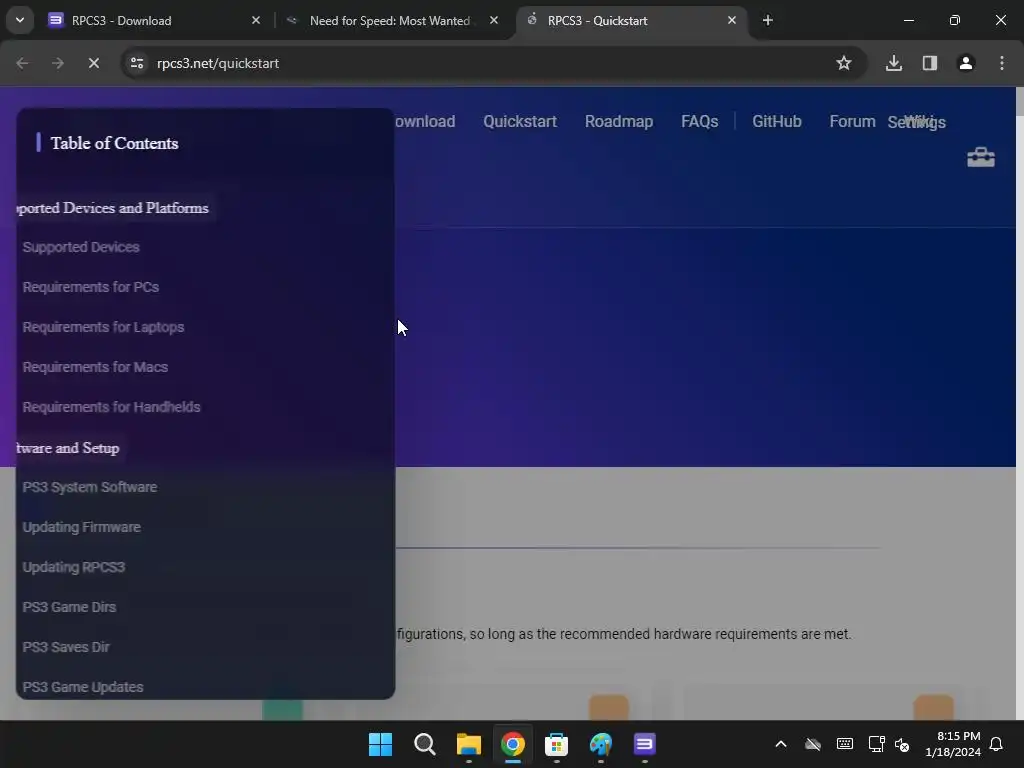Bookmark this page with star icon

coord(843,63)
